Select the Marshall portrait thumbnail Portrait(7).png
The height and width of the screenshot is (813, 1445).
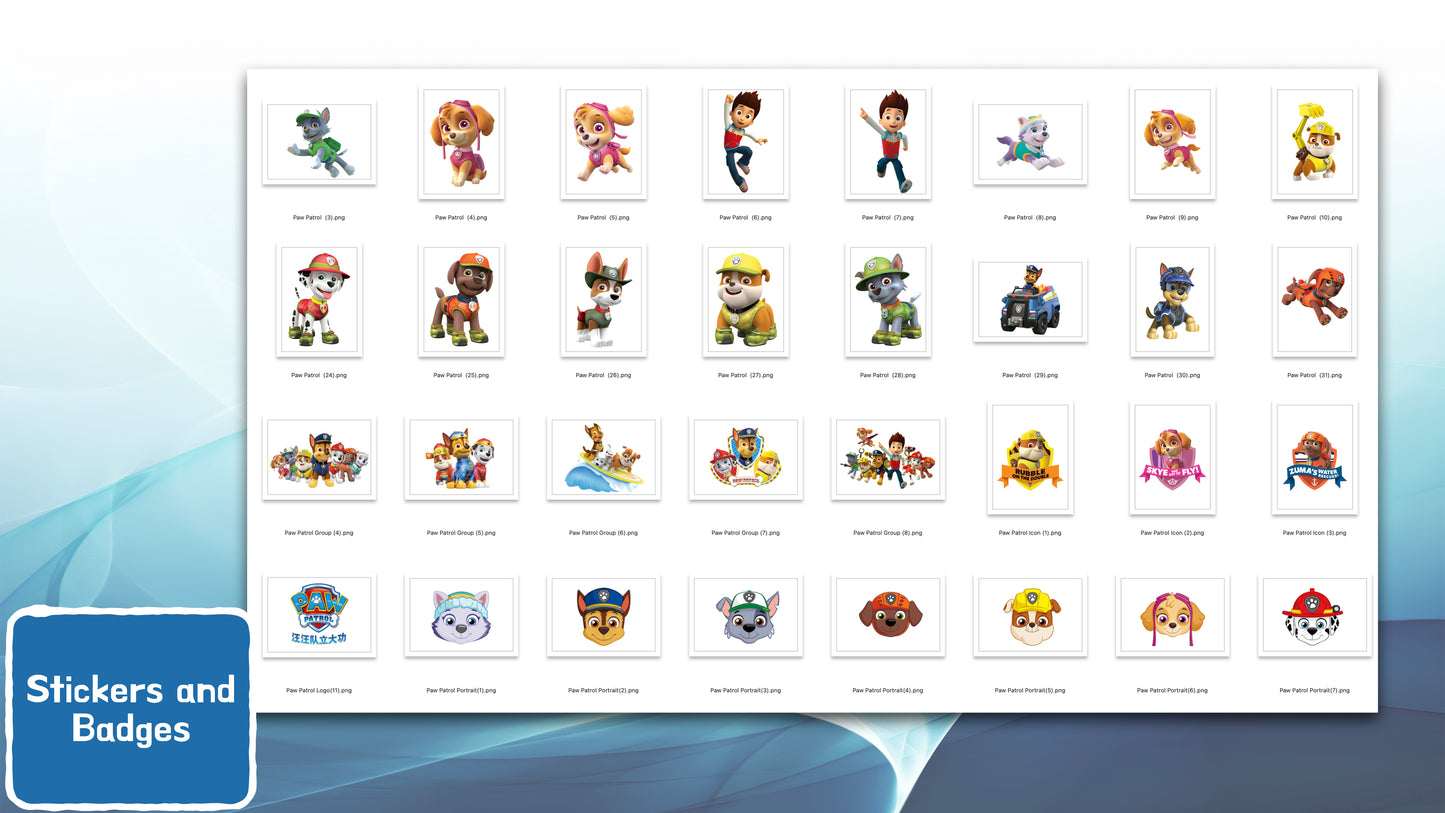point(1314,616)
